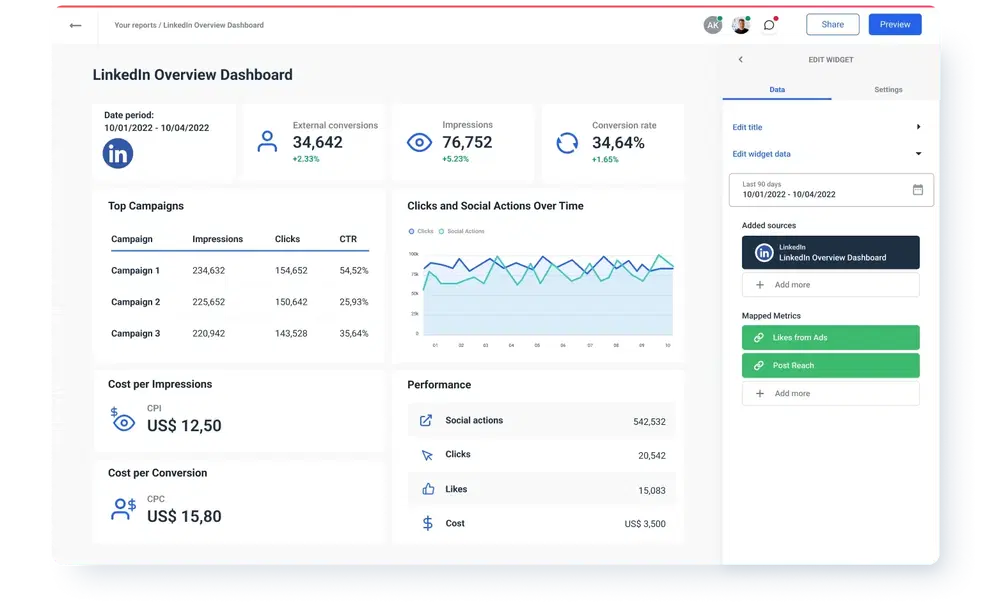The height and width of the screenshot is (603, 992).
Task: Click the Conversion rate circular arrow icon
Action: pos(567,143)
